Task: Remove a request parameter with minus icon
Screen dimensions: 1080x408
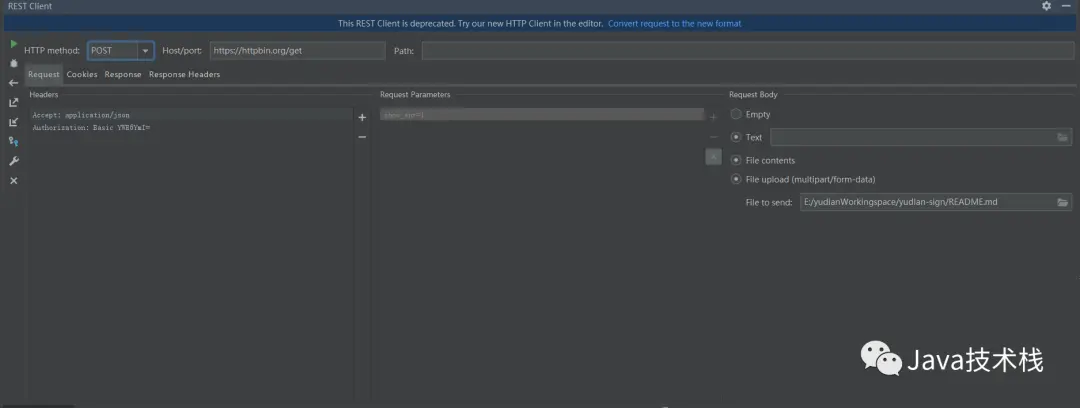Action: 713,137
